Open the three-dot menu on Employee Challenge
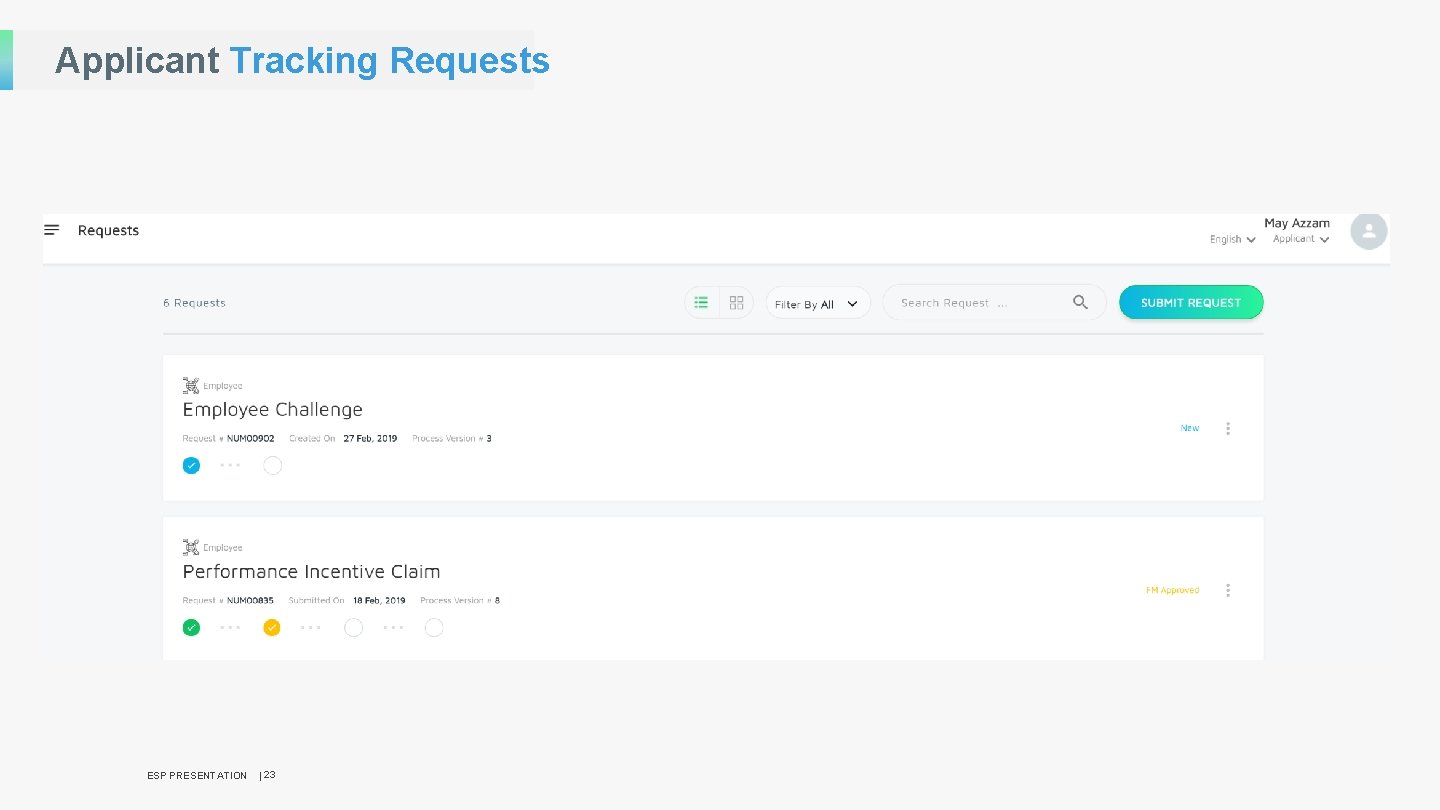Screen dimensions: 1440x810 coord(1228,428)
